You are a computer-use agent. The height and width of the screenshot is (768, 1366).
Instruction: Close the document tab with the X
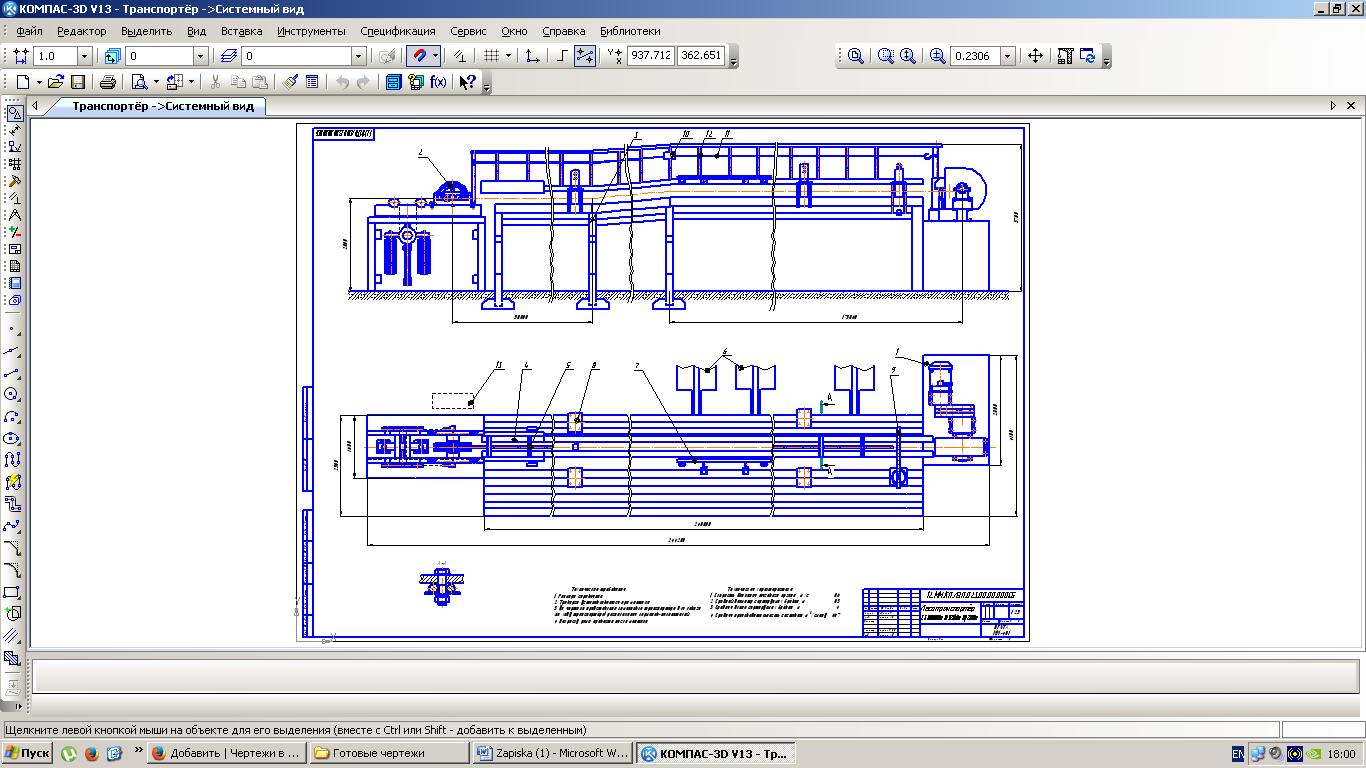[x=1351, y=106]
